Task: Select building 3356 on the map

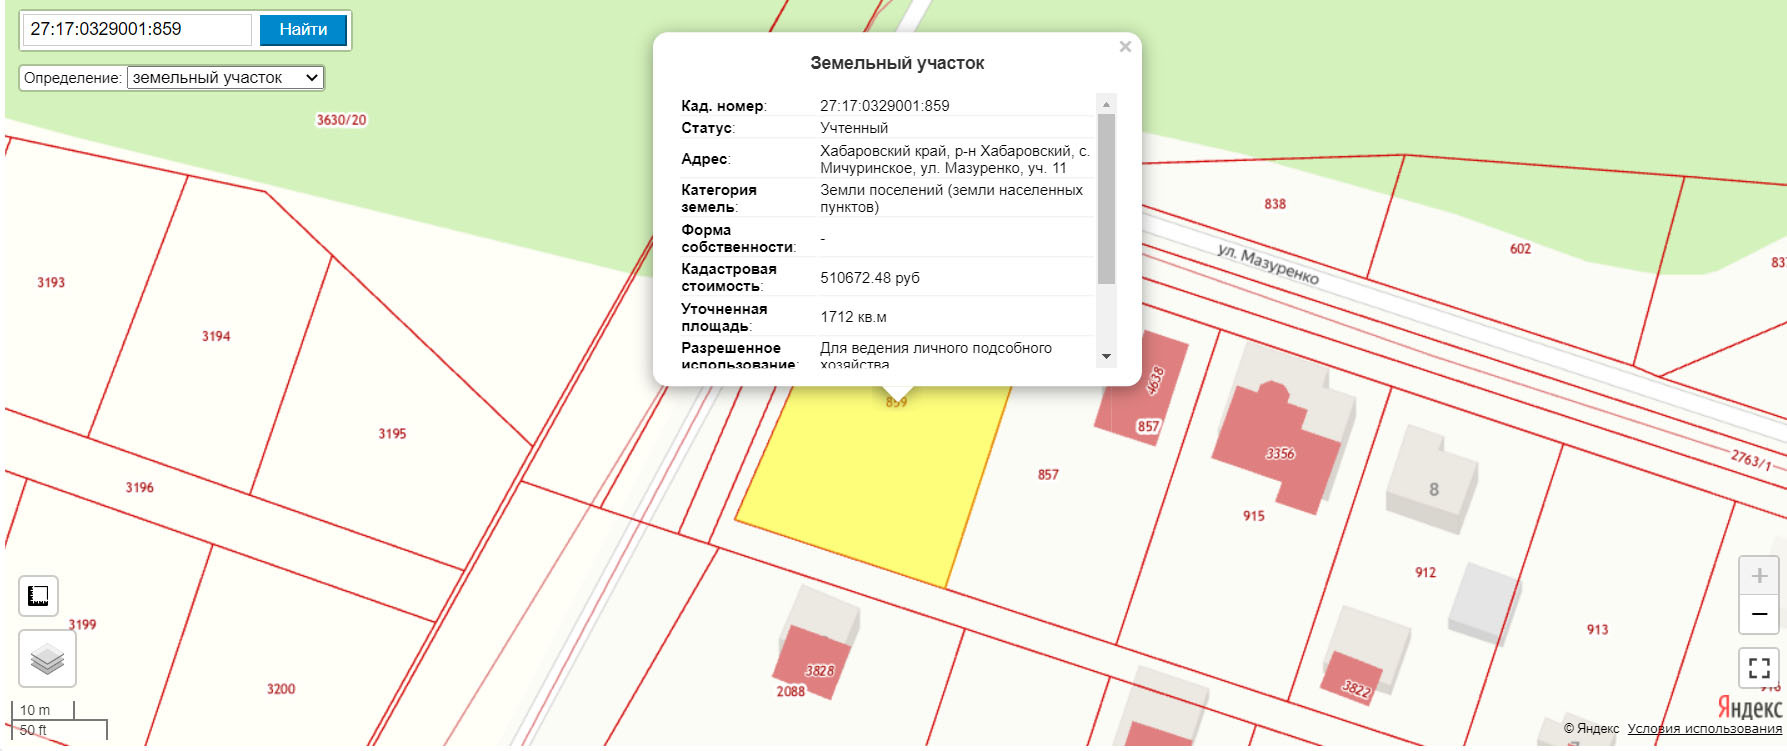Action: (1275, 450)
